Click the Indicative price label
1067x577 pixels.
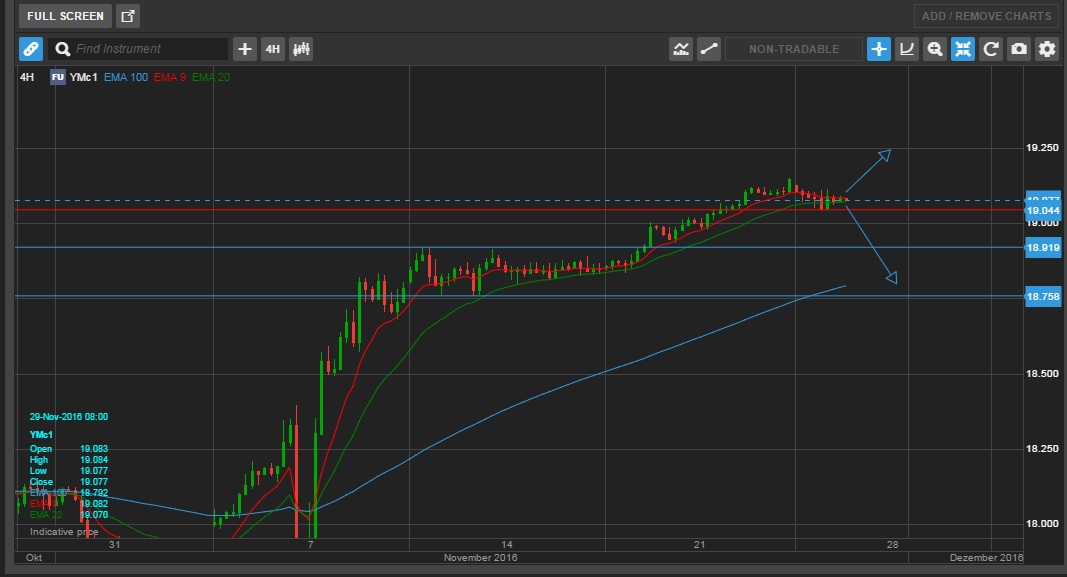tap(64, 532)
